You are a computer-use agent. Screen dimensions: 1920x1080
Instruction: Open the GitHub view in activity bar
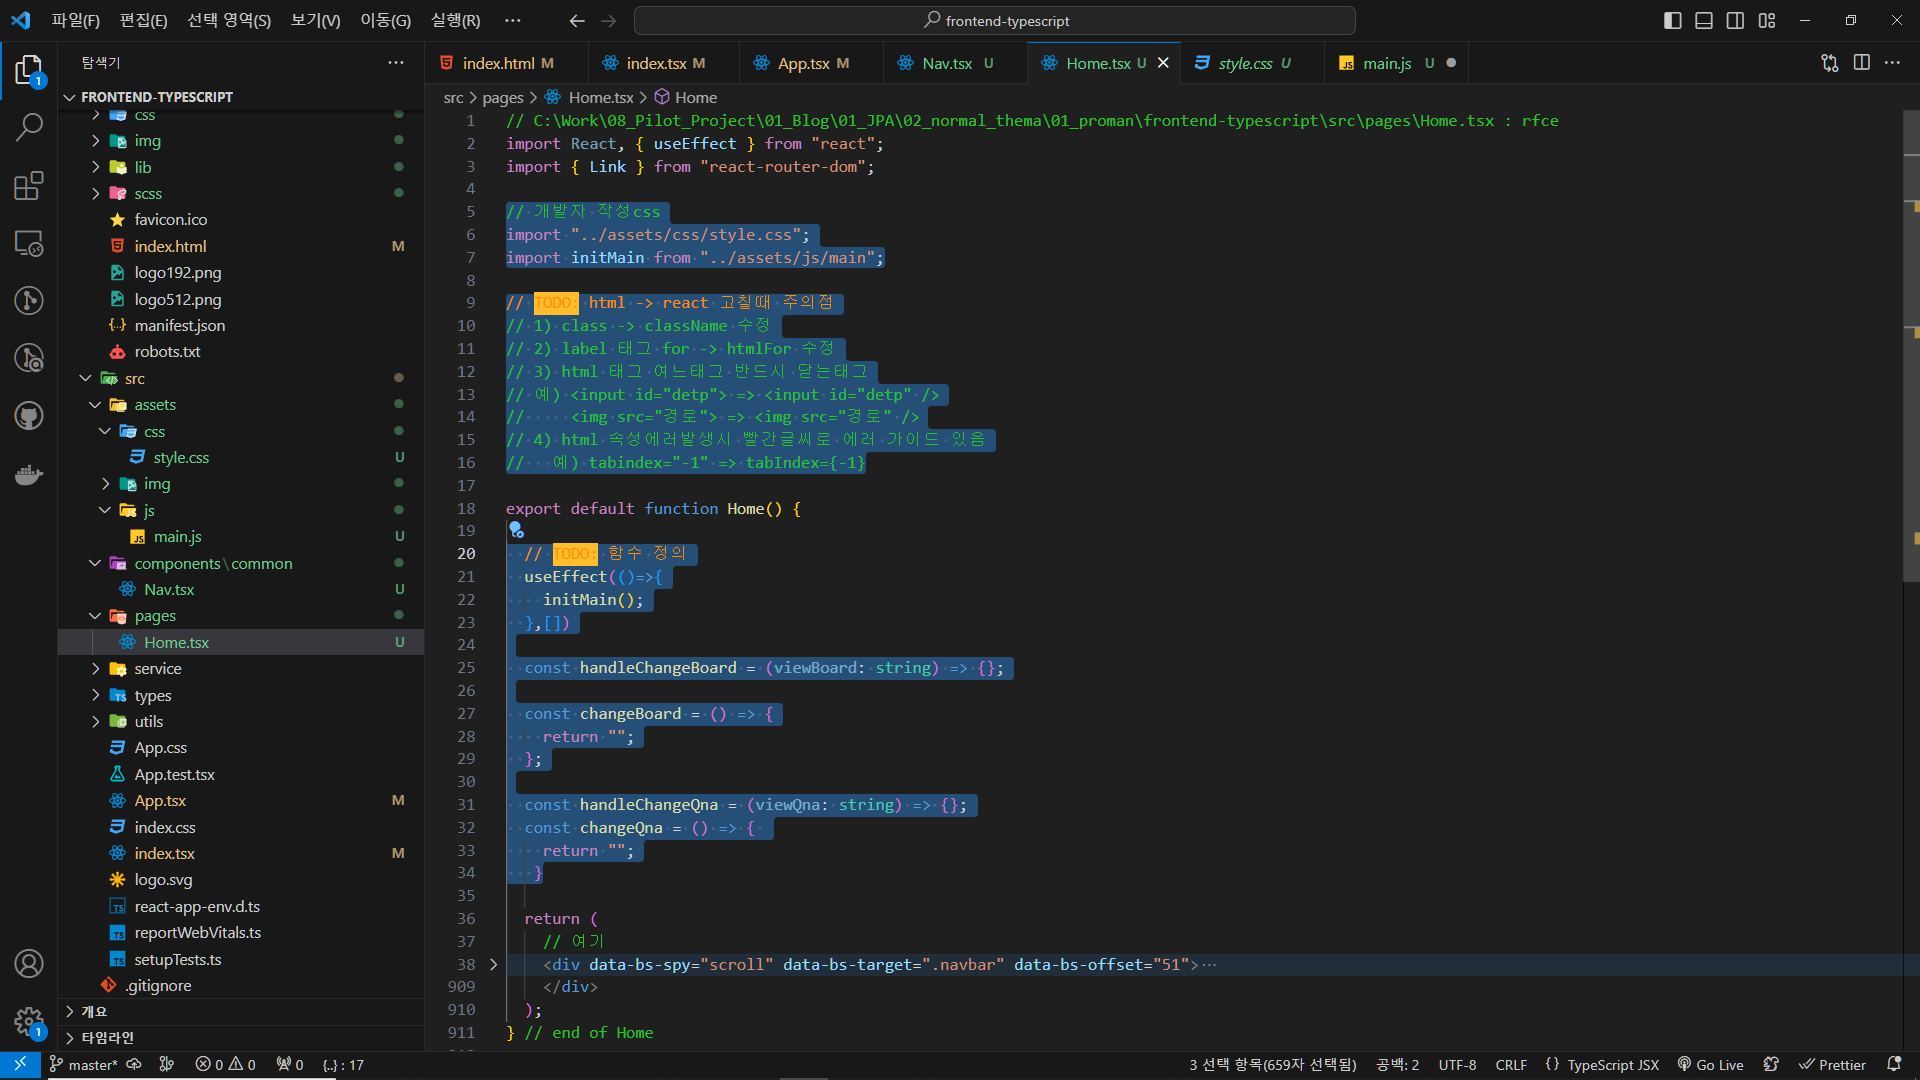(x=29, y=415)
